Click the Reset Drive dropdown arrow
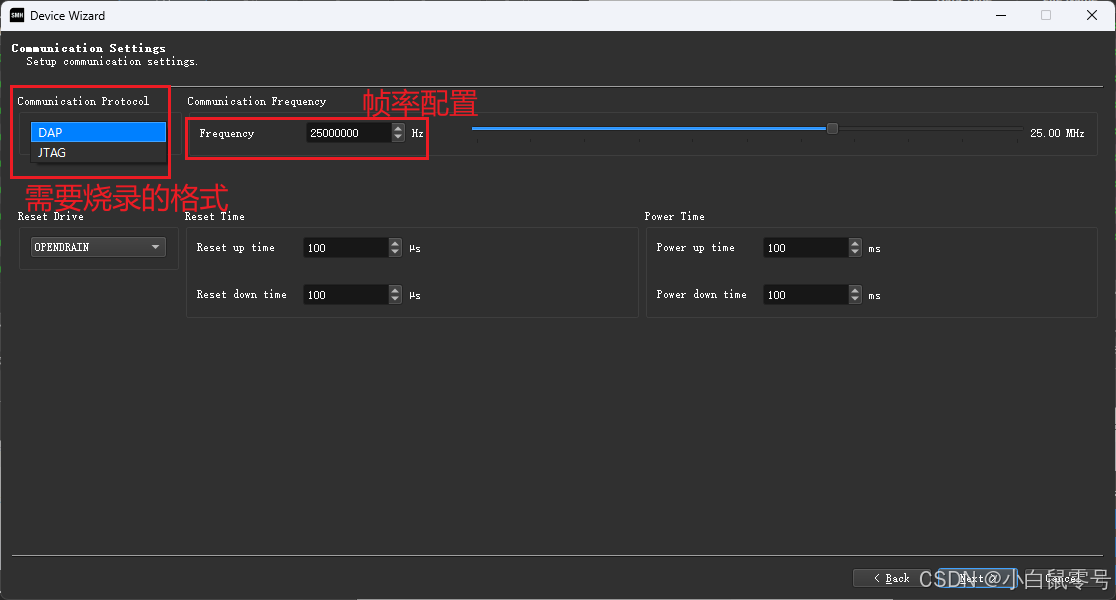The width and height of the screenshot is (1116, 600). click(x=156, y=246)
